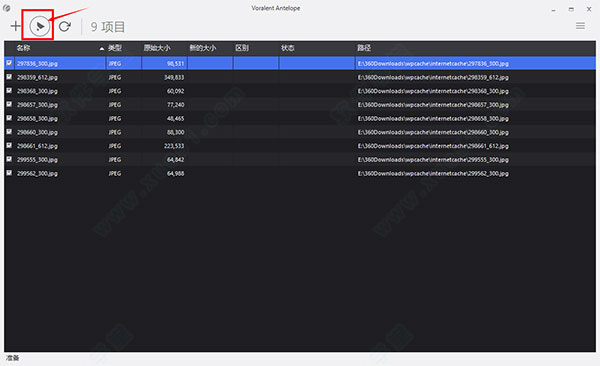Click the plus icon to add files
The image size is (600, 366).
pos(15,26)
